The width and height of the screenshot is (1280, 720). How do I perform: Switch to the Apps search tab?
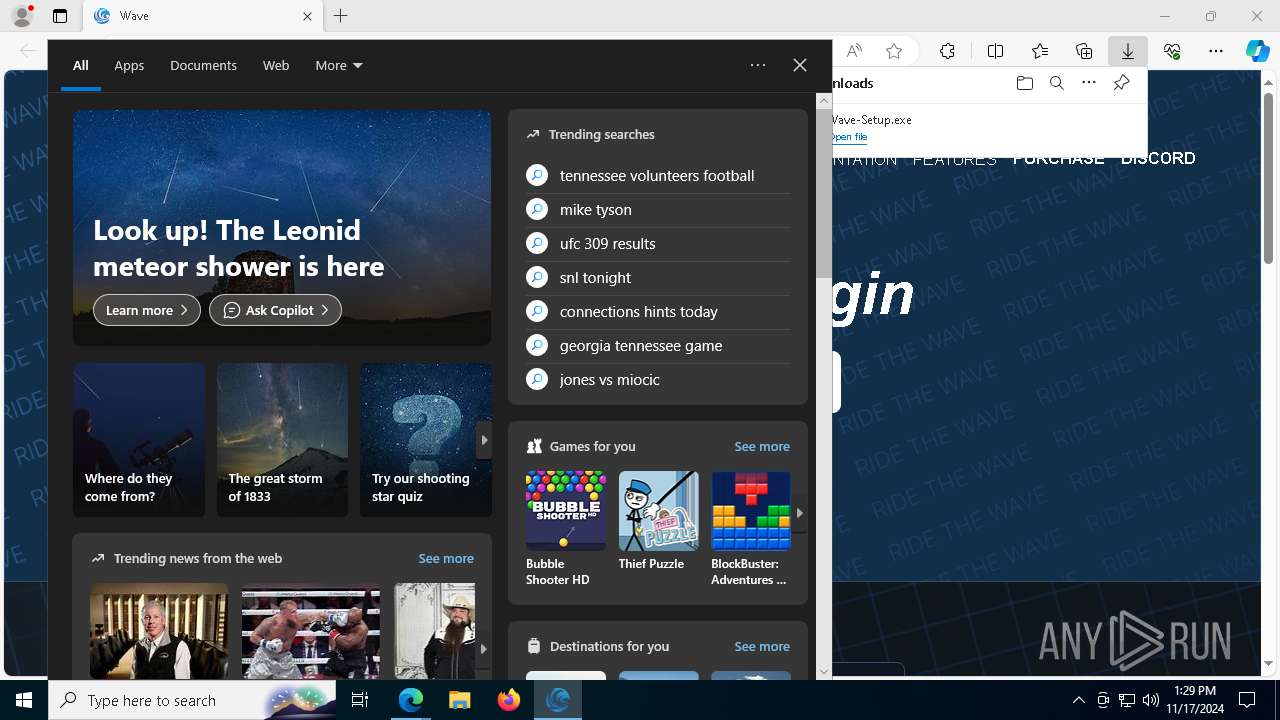pyautogui.click(x=129, y=65)
